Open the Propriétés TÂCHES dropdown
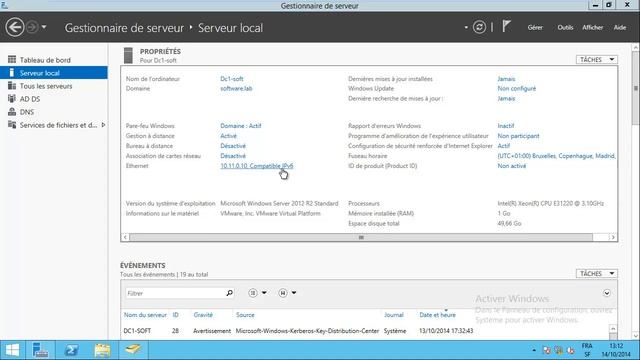The image size is (640, 360). (x=597, y=60)
